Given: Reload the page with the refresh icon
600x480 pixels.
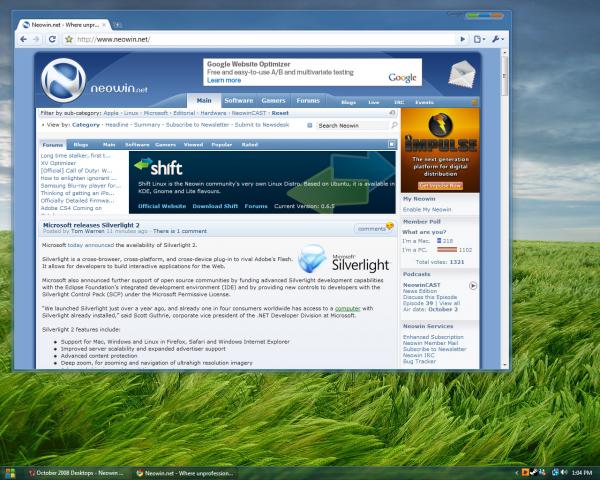Looking at the screenshot, I should [x=52, y=39].
